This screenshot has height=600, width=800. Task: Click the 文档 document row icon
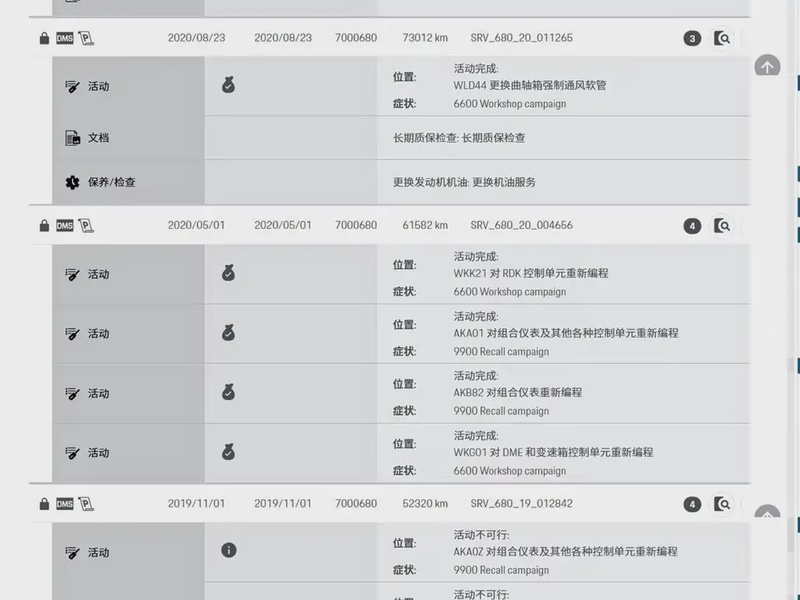72,138
